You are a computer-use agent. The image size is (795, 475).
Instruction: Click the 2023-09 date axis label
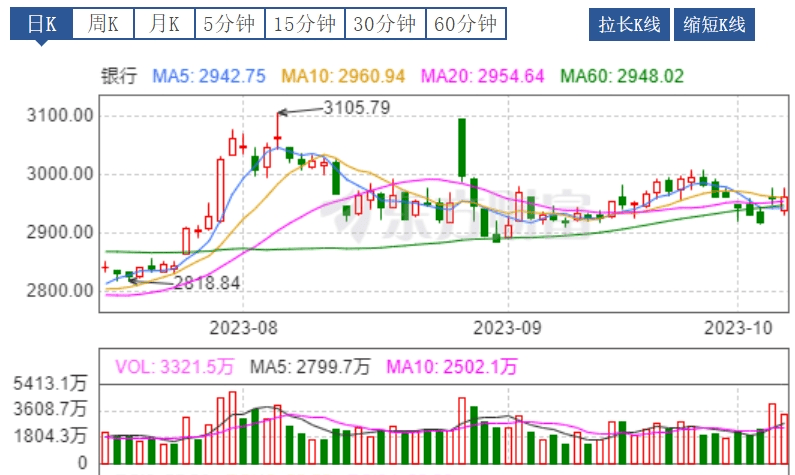click(x=507, y=327)
